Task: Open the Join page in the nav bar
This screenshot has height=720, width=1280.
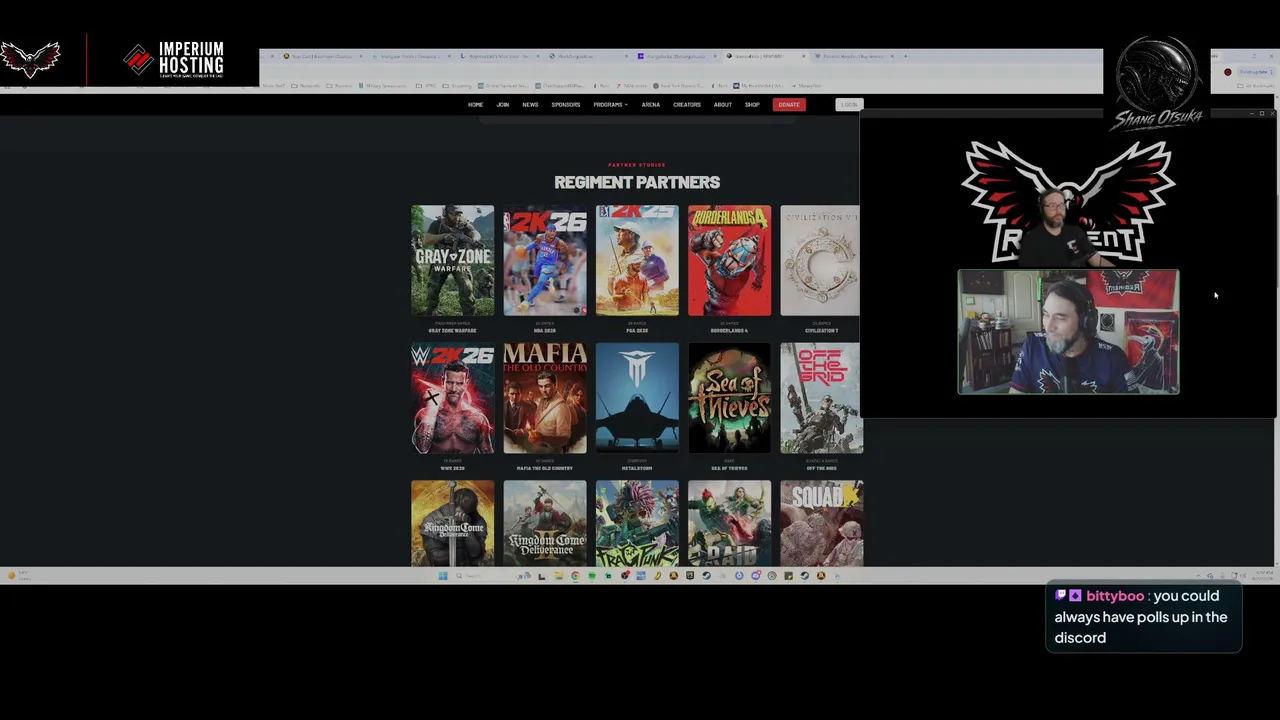Action: 503,105
